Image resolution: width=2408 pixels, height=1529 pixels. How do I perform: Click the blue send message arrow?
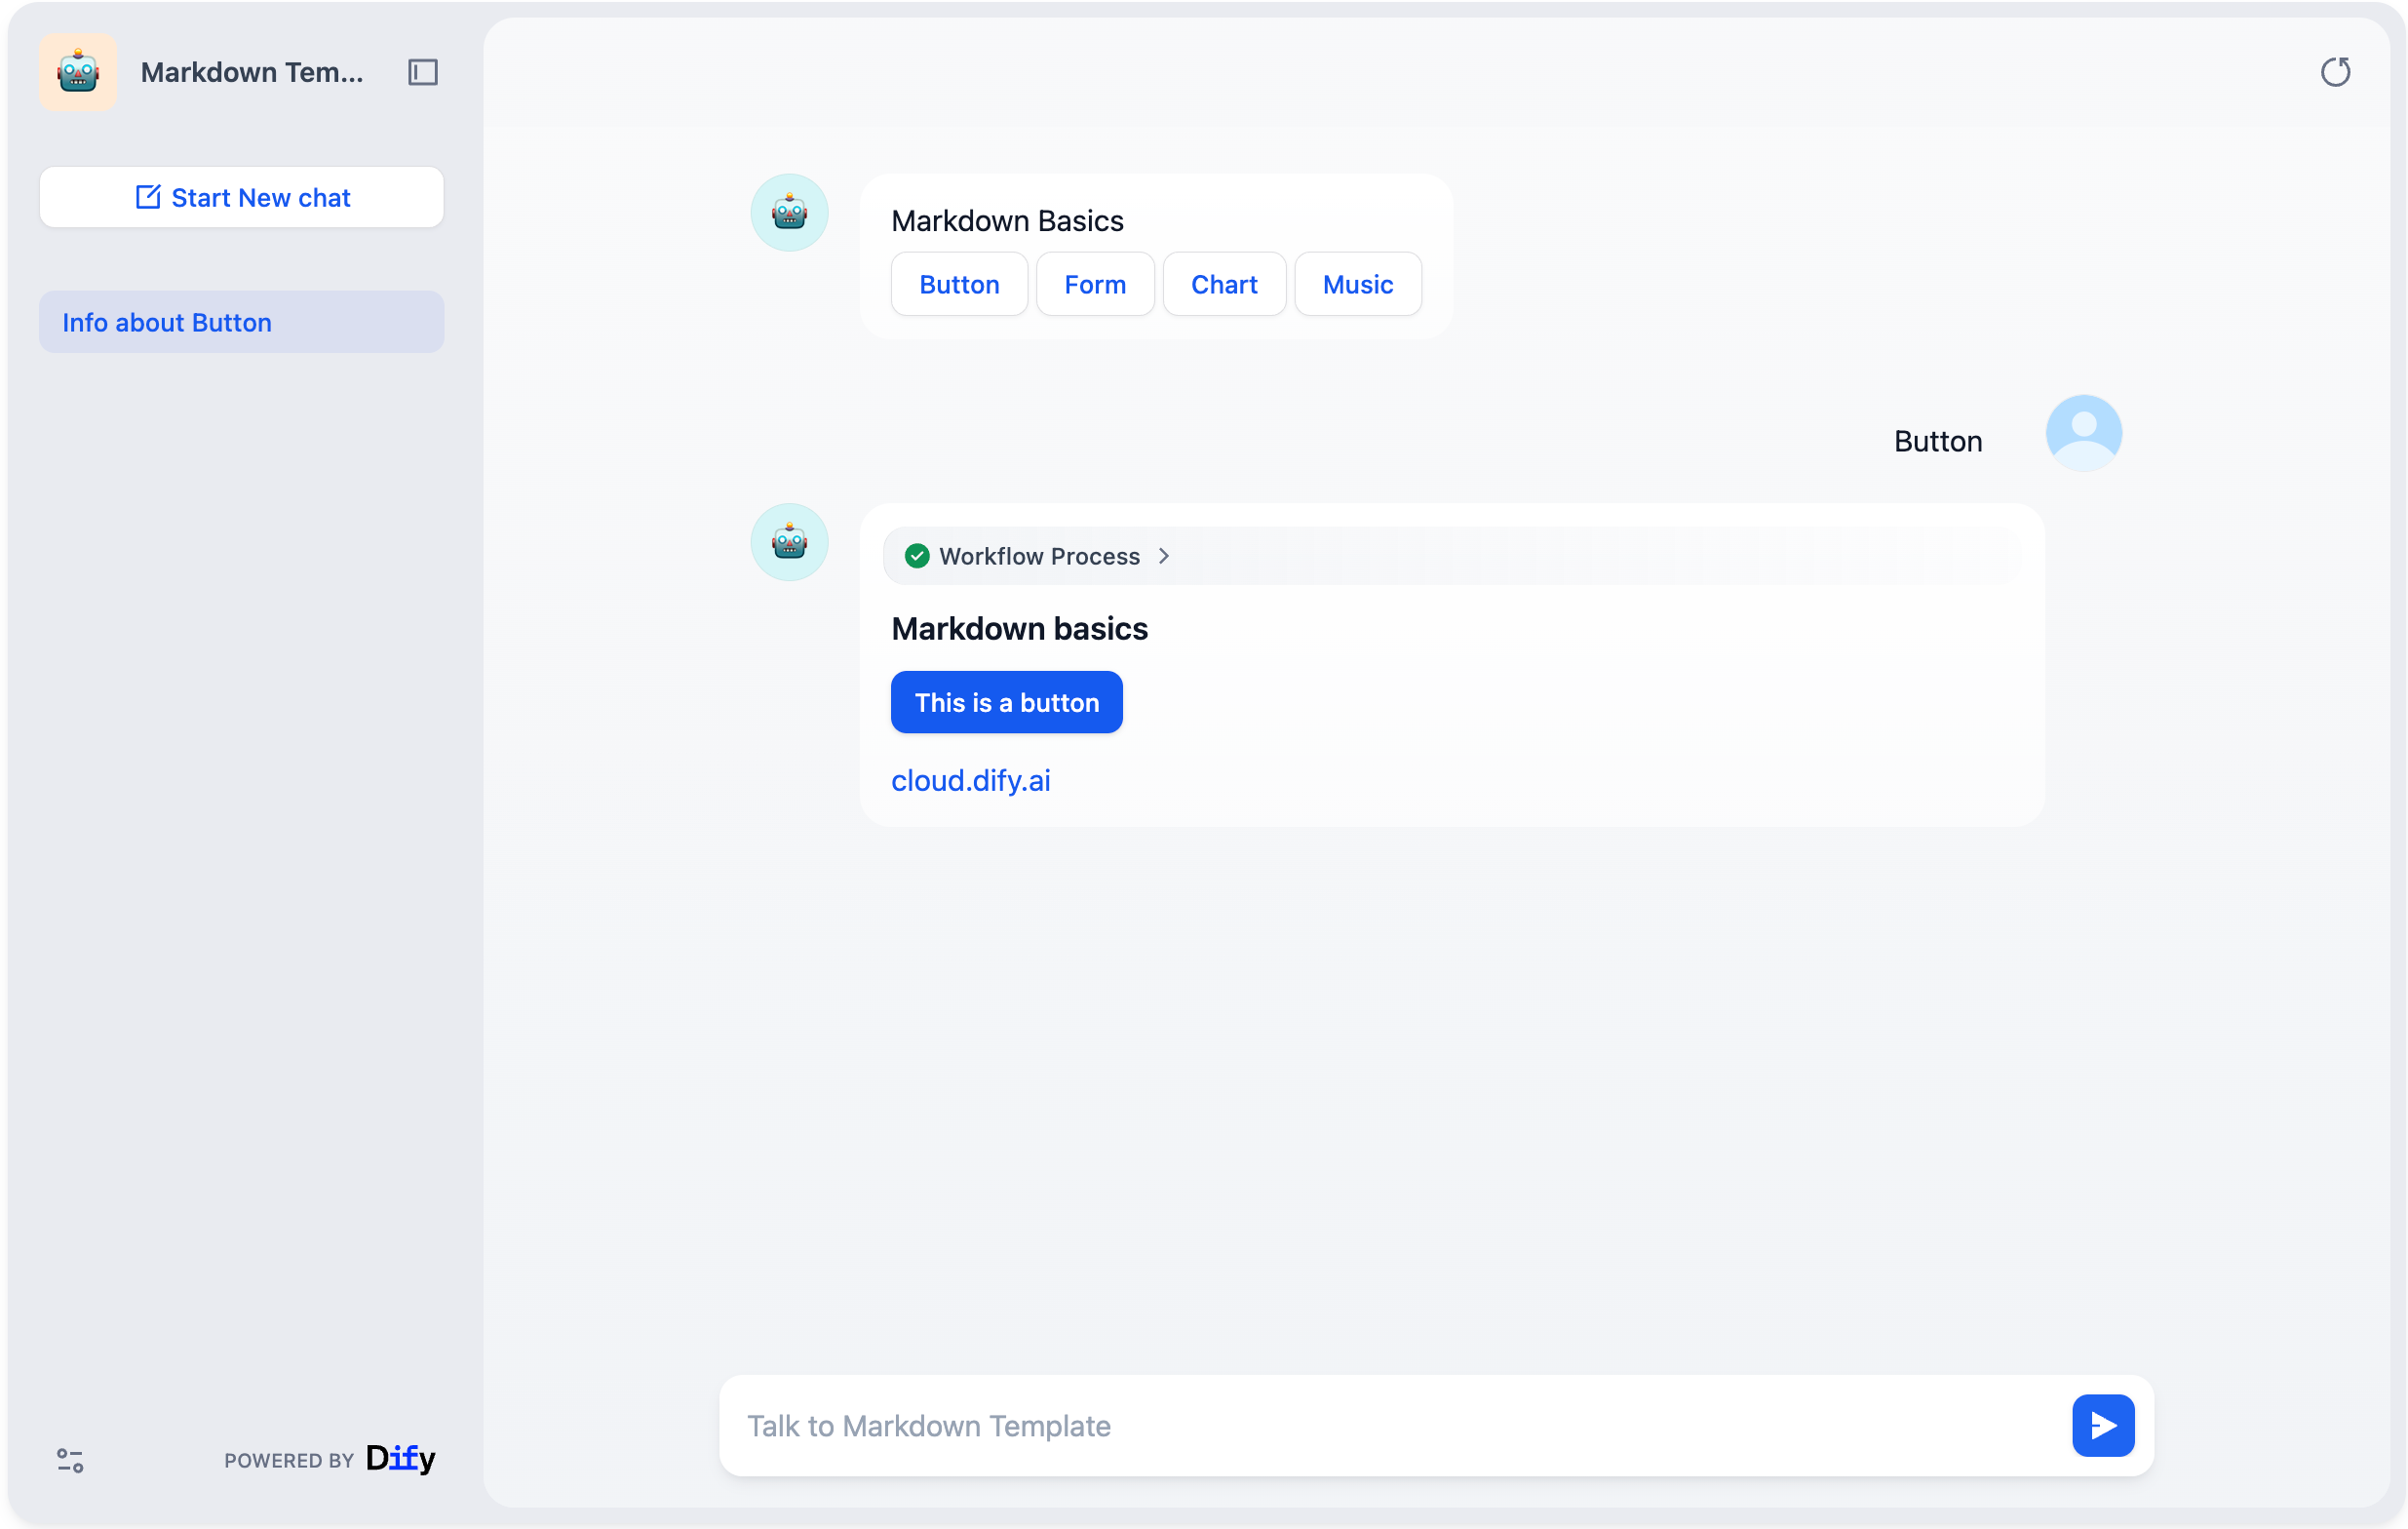pos(2102,1424)
